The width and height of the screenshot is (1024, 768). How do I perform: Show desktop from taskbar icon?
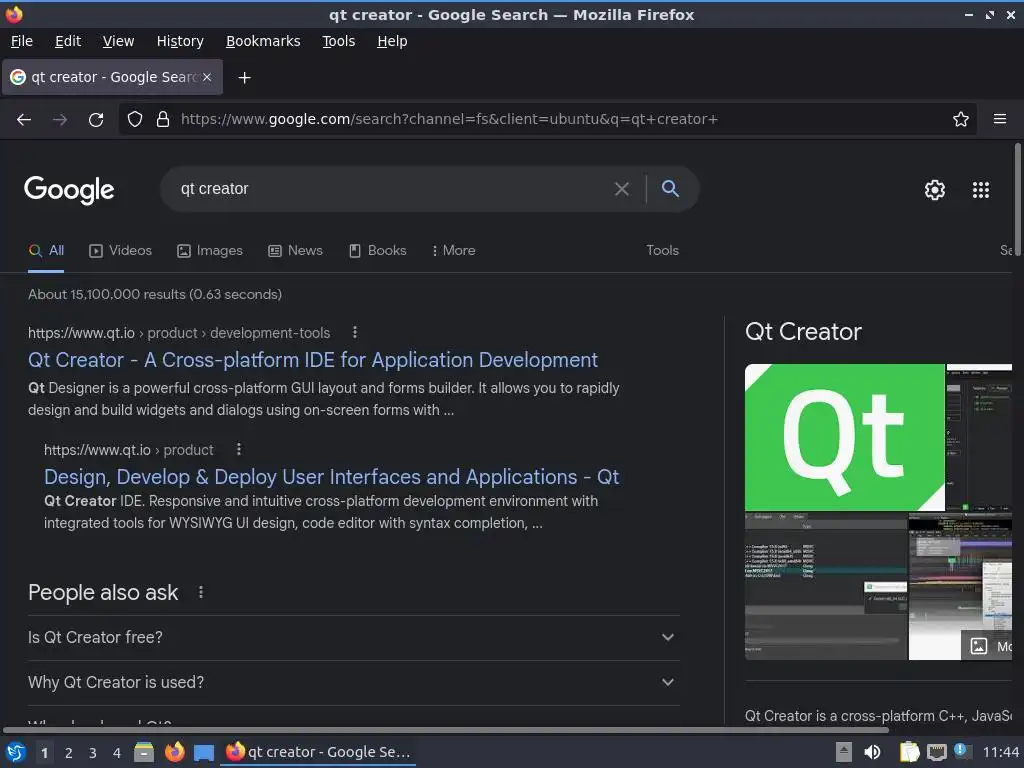click(x=204, y=753)
